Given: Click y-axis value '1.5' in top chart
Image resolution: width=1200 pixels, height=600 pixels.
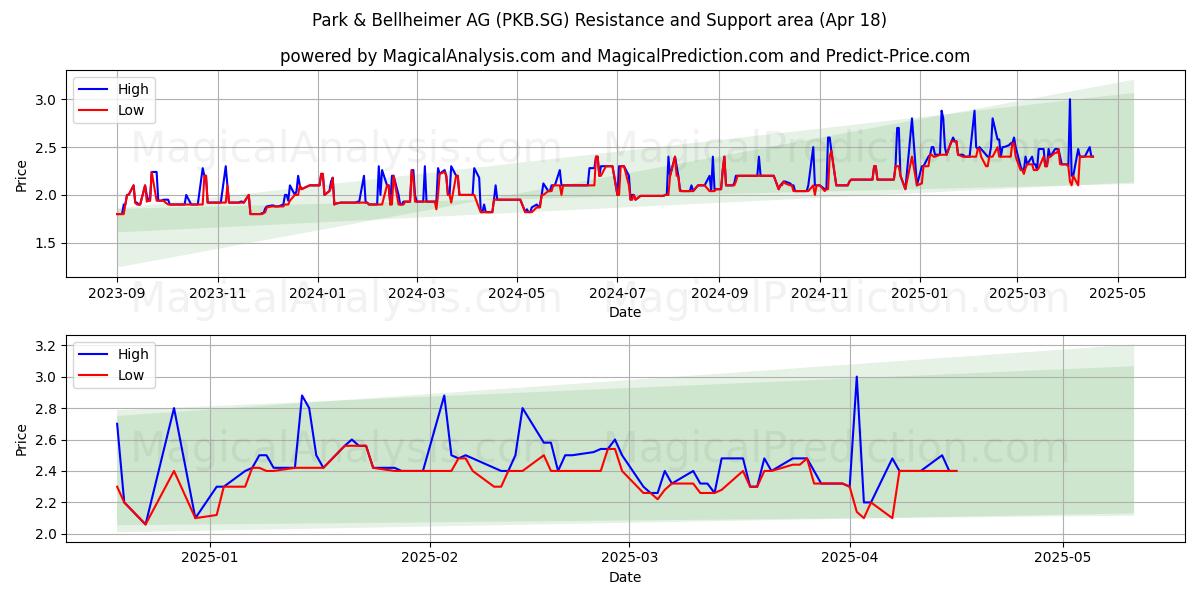Looking at the screenshot, I should (48, 244).
